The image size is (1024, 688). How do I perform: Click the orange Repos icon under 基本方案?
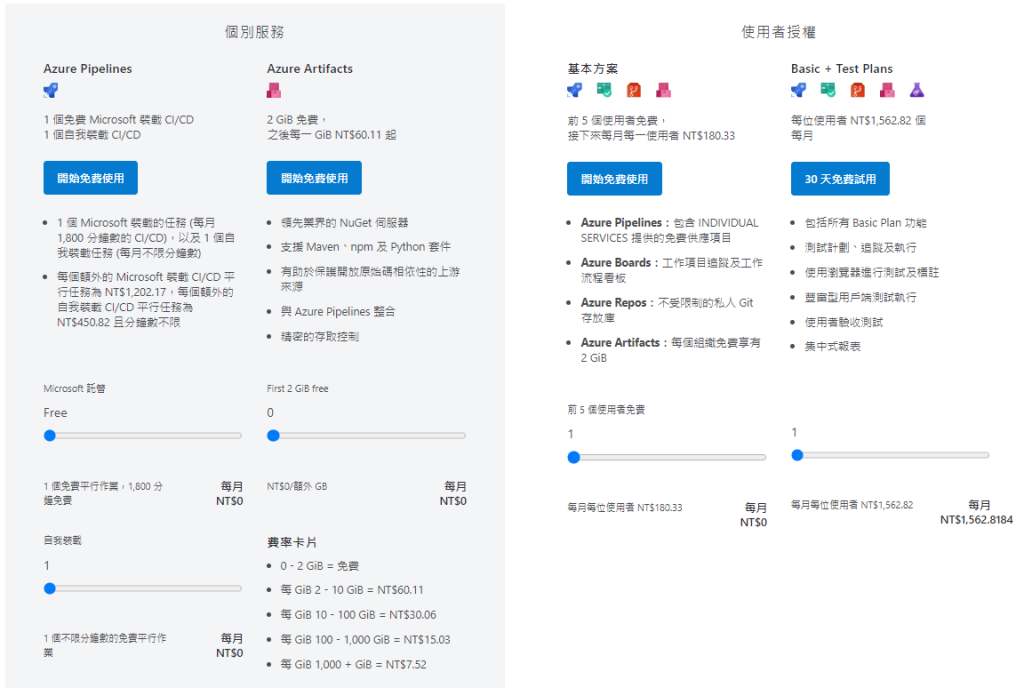(633, 90)
